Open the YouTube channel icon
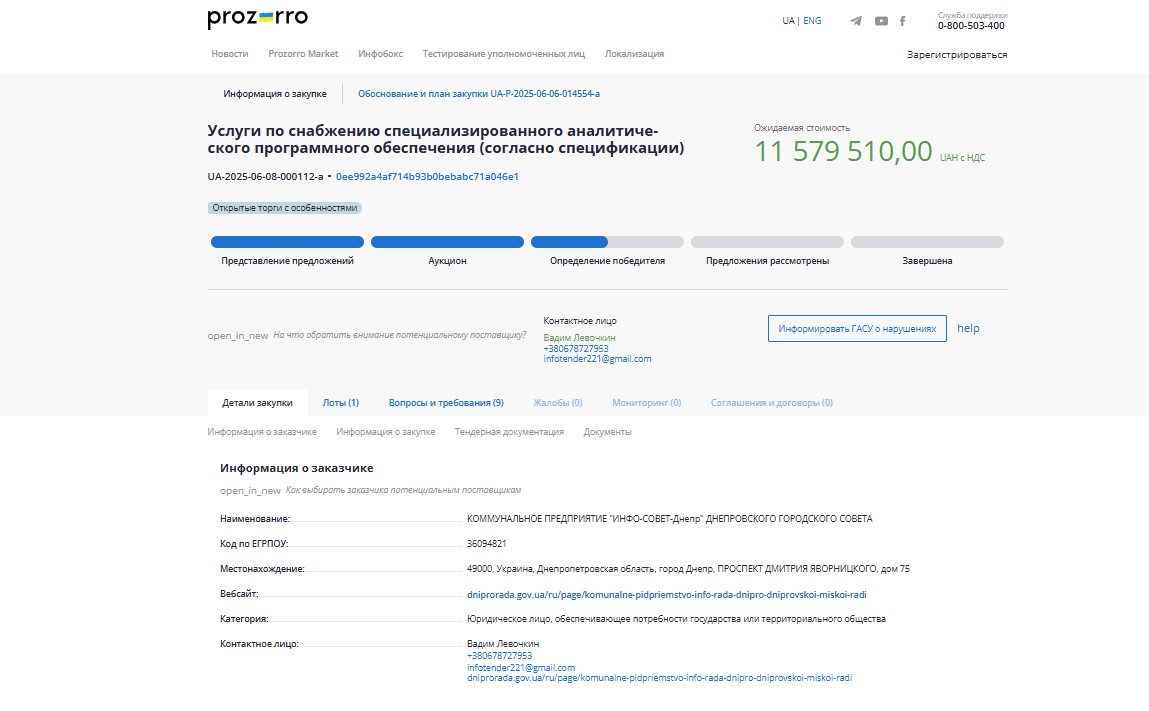Screen dimensions: 1149x711 (882, 21)
